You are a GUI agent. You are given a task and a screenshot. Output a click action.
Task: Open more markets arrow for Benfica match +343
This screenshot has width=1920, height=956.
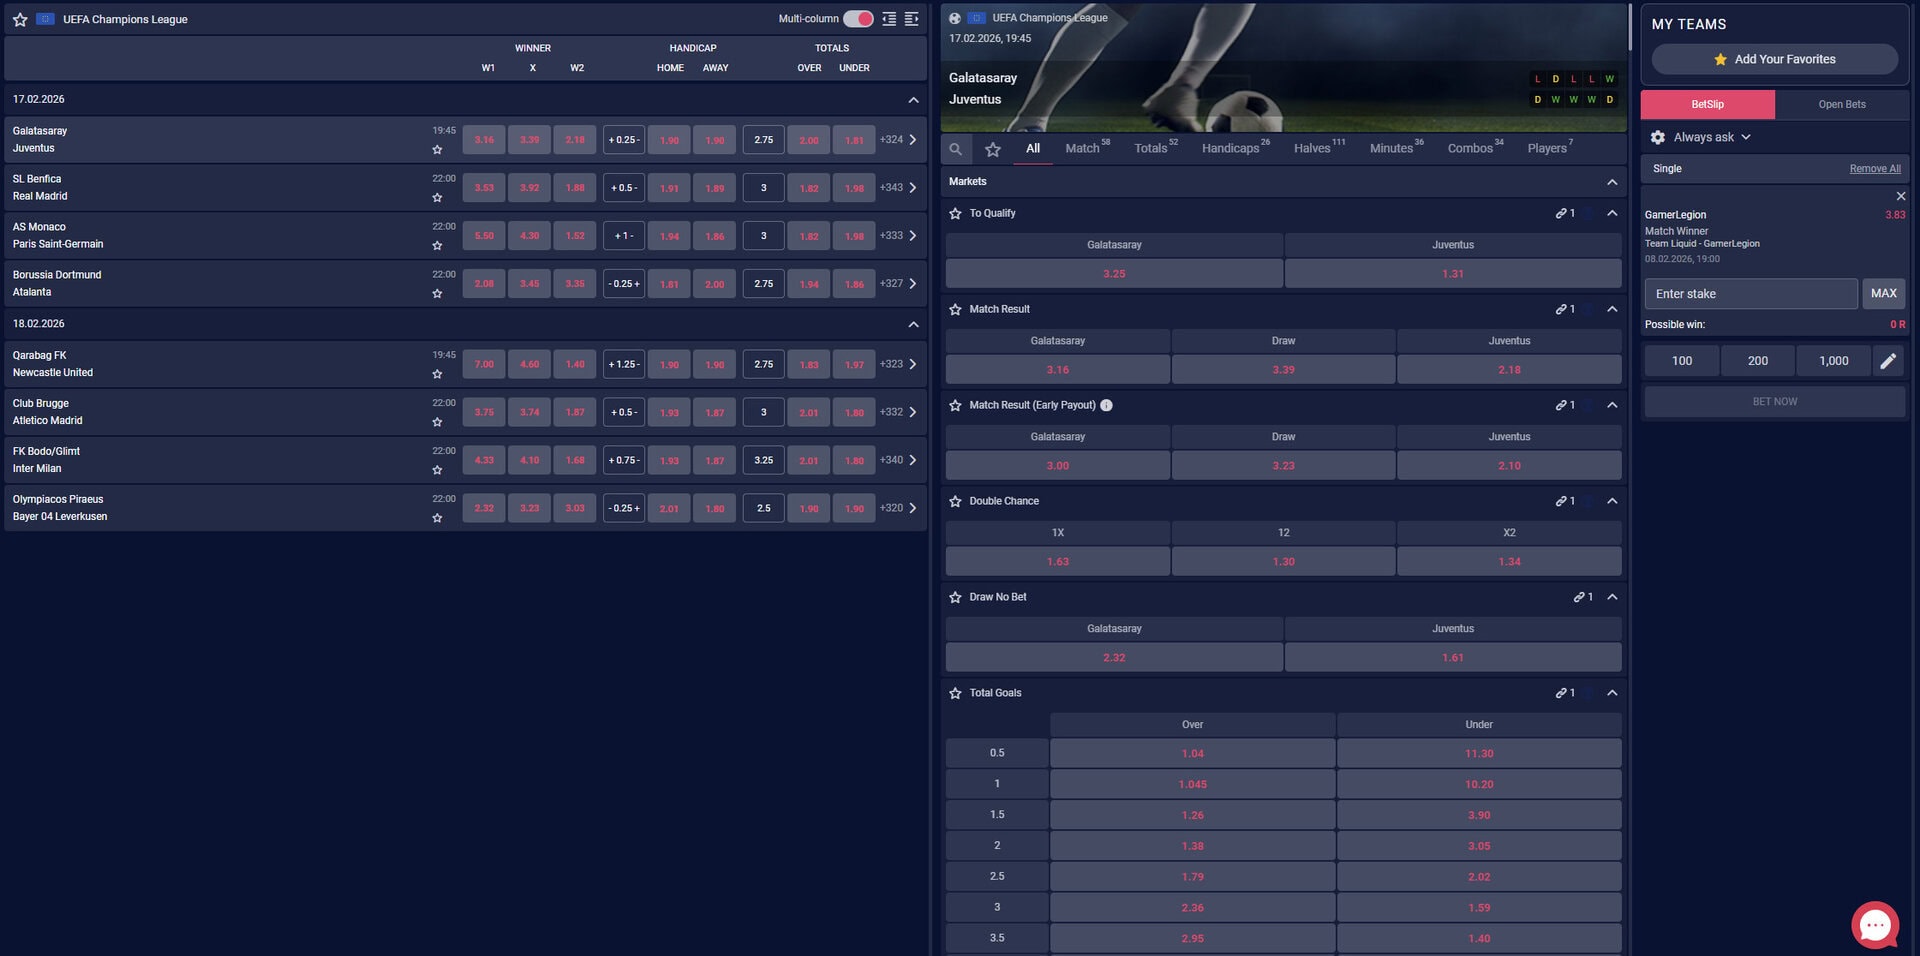click(x=913, y=188)
